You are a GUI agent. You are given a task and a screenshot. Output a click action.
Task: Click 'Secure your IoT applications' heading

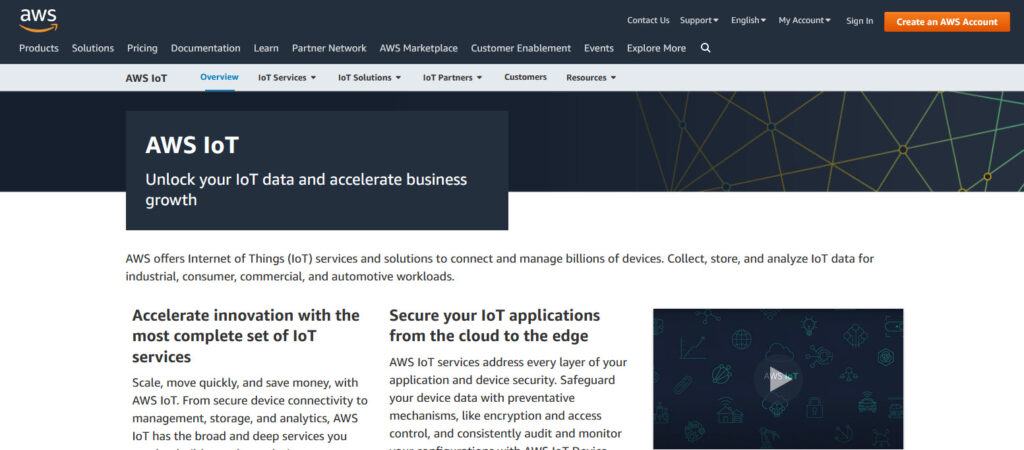pos(494,325)
